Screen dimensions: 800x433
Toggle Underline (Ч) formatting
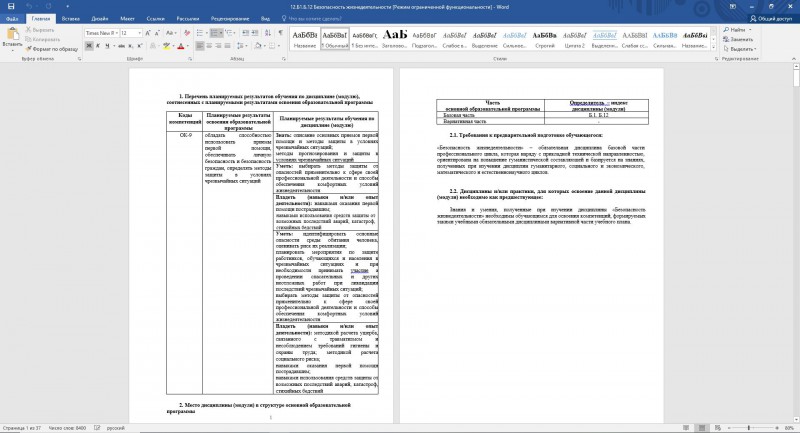point(107,46)
